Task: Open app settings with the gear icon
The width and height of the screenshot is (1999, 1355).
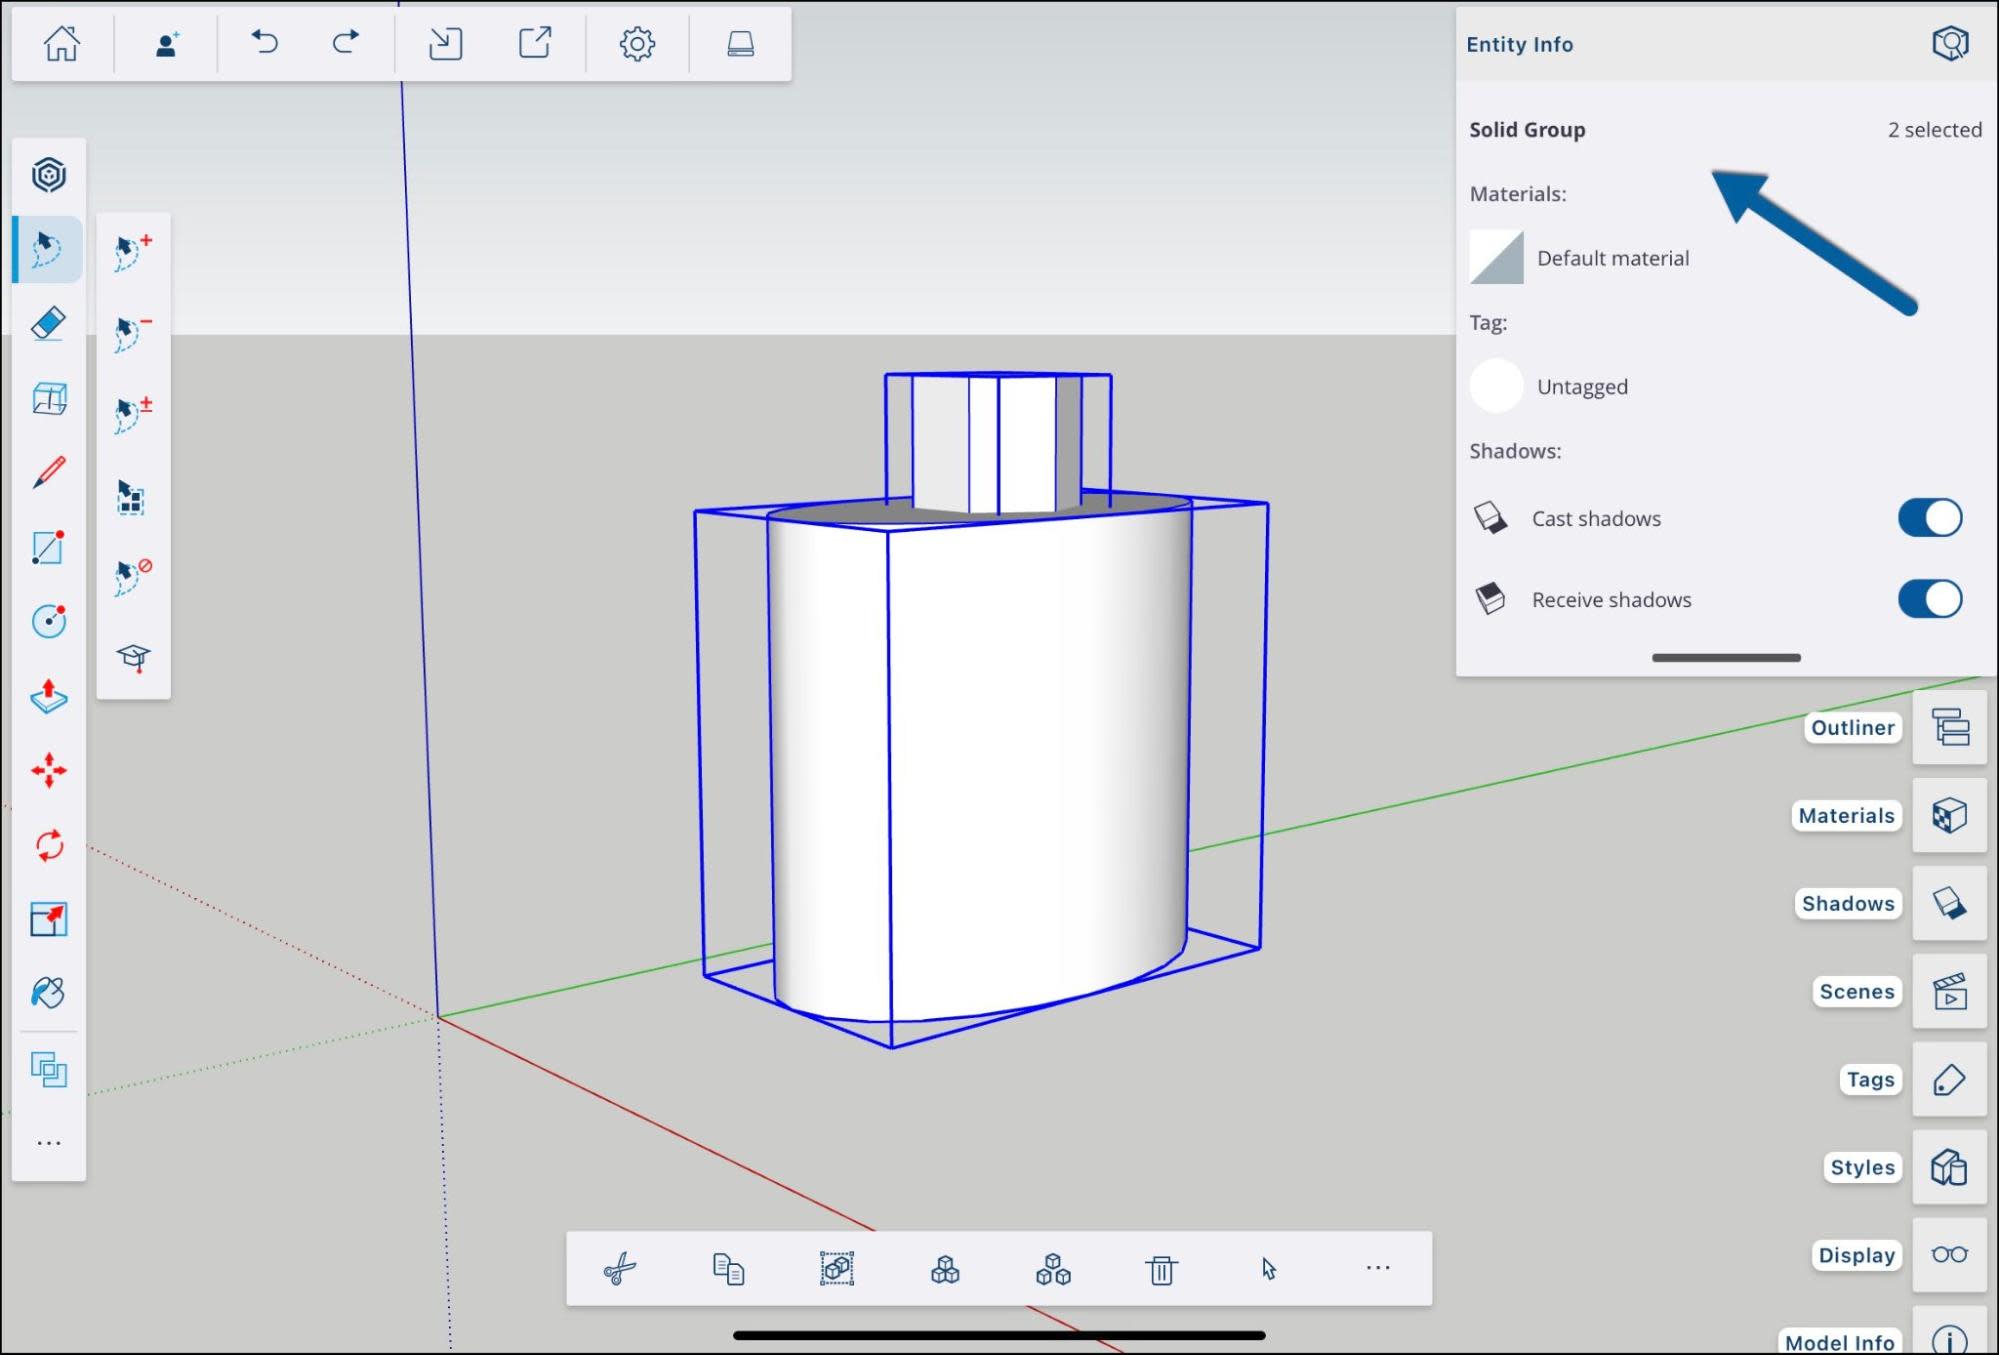Action: pos(637,43)
